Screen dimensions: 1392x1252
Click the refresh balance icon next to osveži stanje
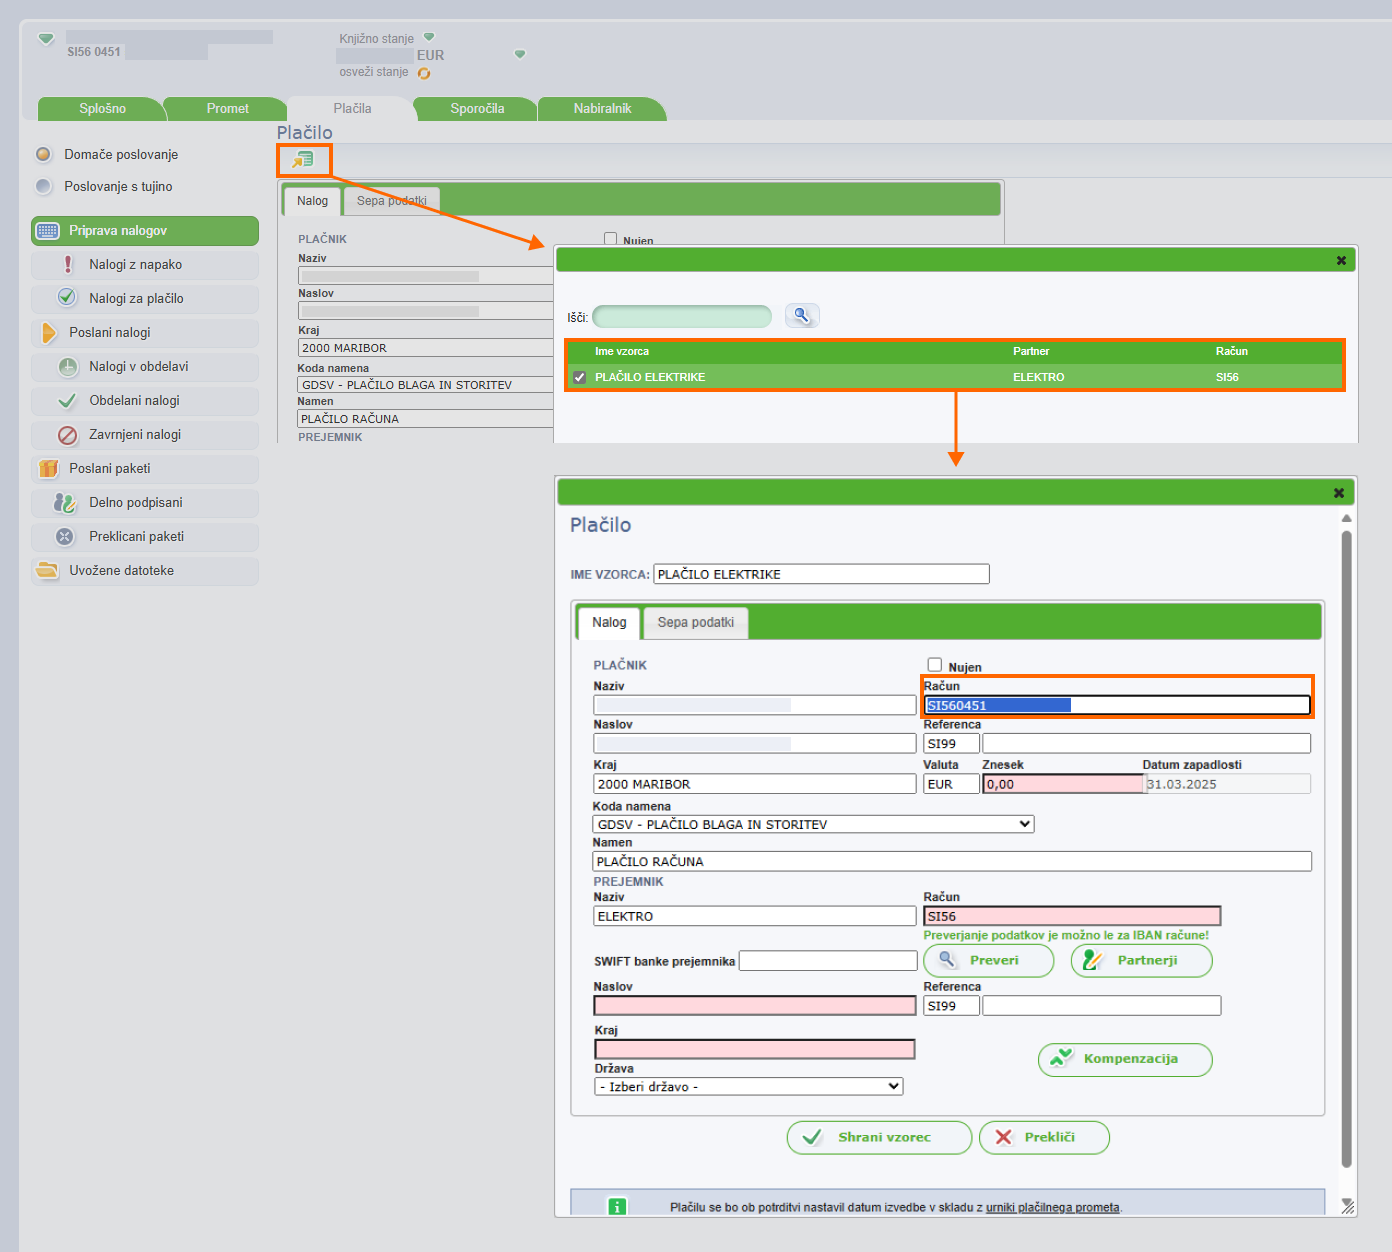(424, 73)
